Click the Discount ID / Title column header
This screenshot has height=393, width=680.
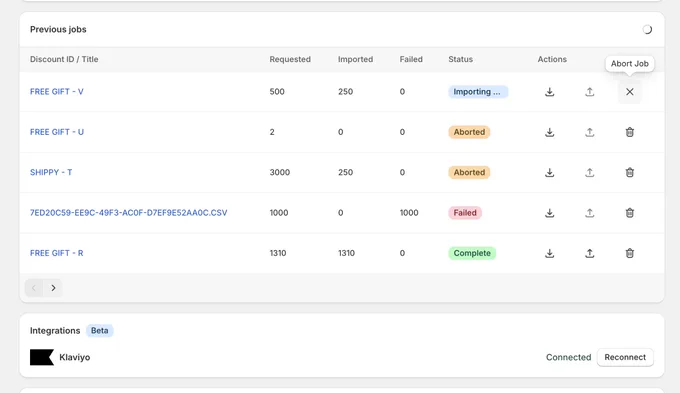(64, 59)
